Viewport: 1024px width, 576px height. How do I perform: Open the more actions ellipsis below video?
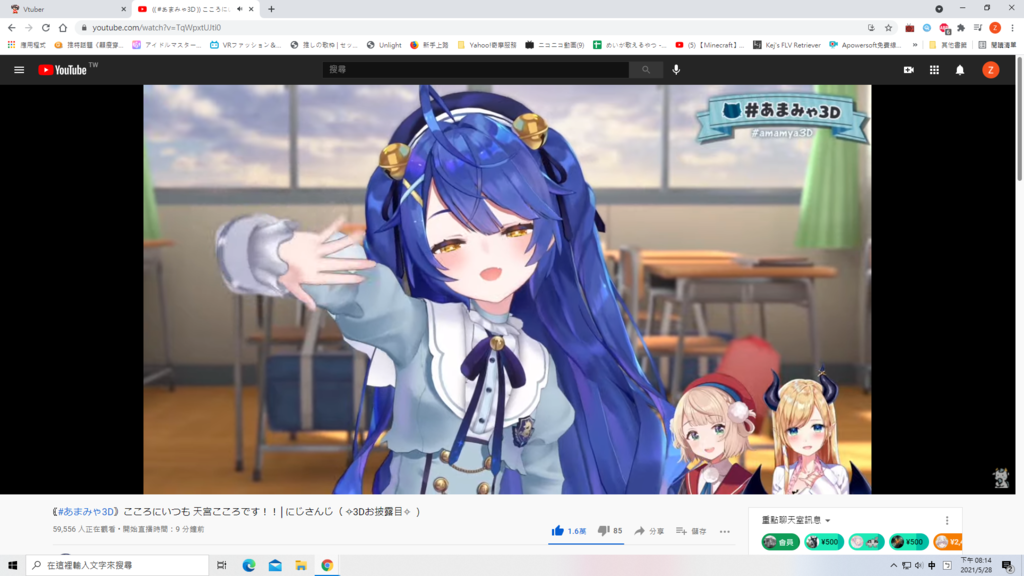(725, 532)
